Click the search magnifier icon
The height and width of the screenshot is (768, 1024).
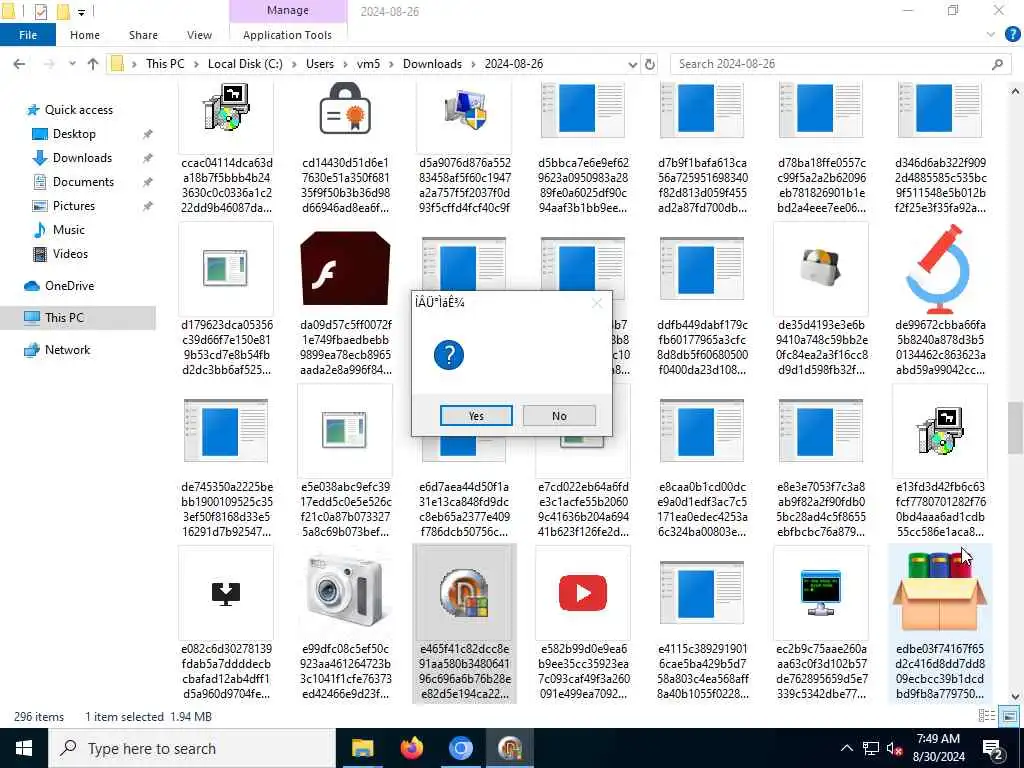click(997, 64)
